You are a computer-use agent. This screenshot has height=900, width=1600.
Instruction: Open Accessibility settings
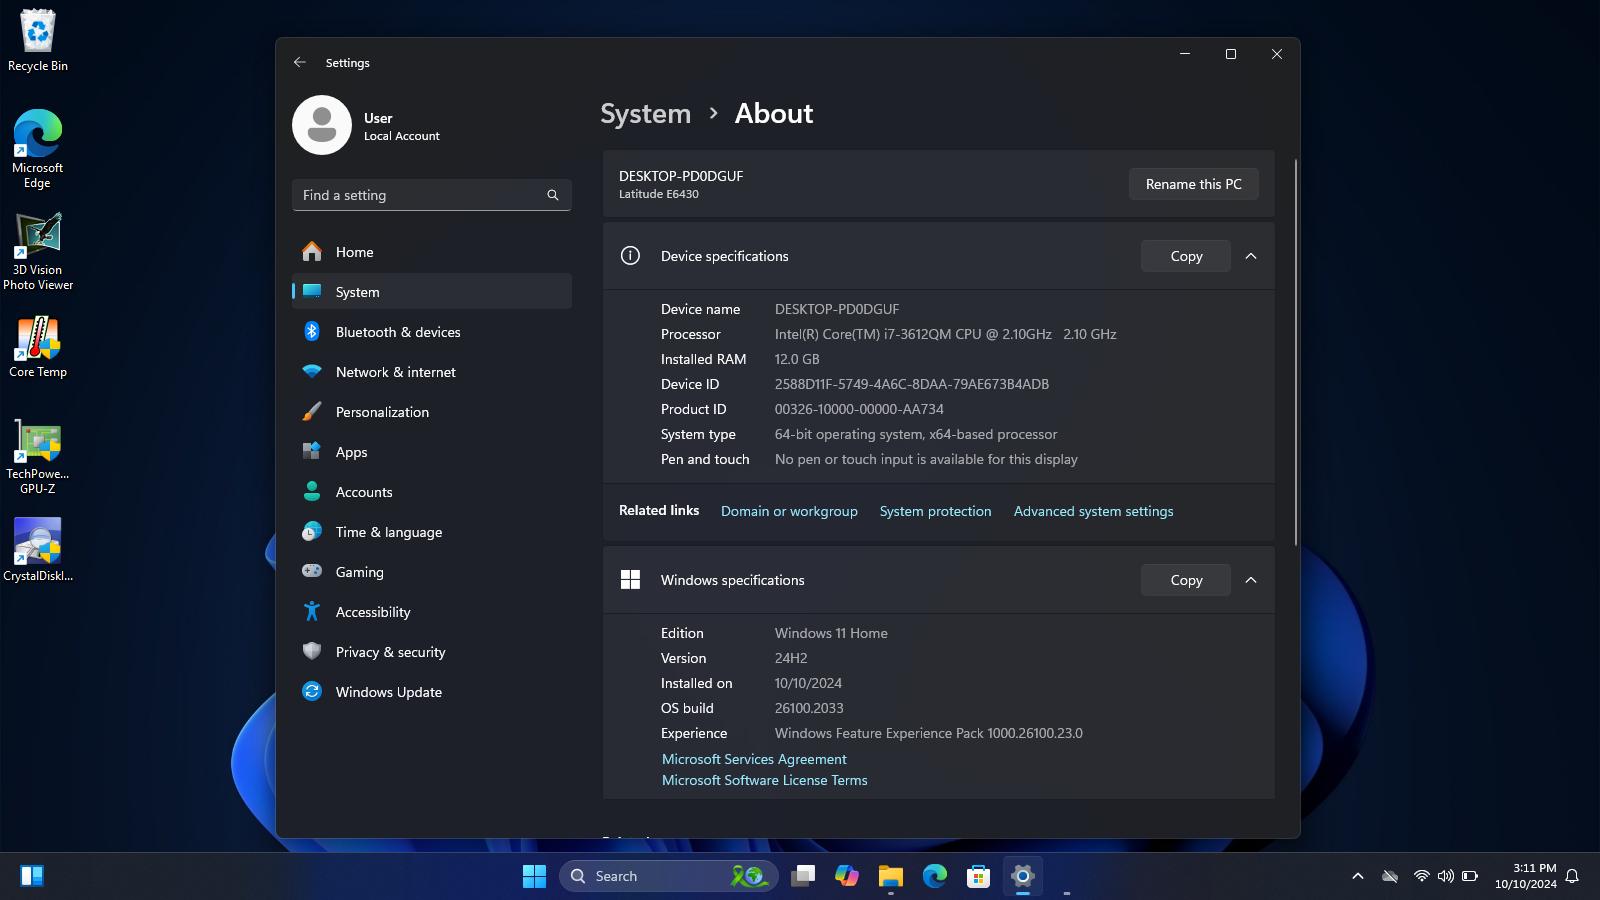point(432,612)
